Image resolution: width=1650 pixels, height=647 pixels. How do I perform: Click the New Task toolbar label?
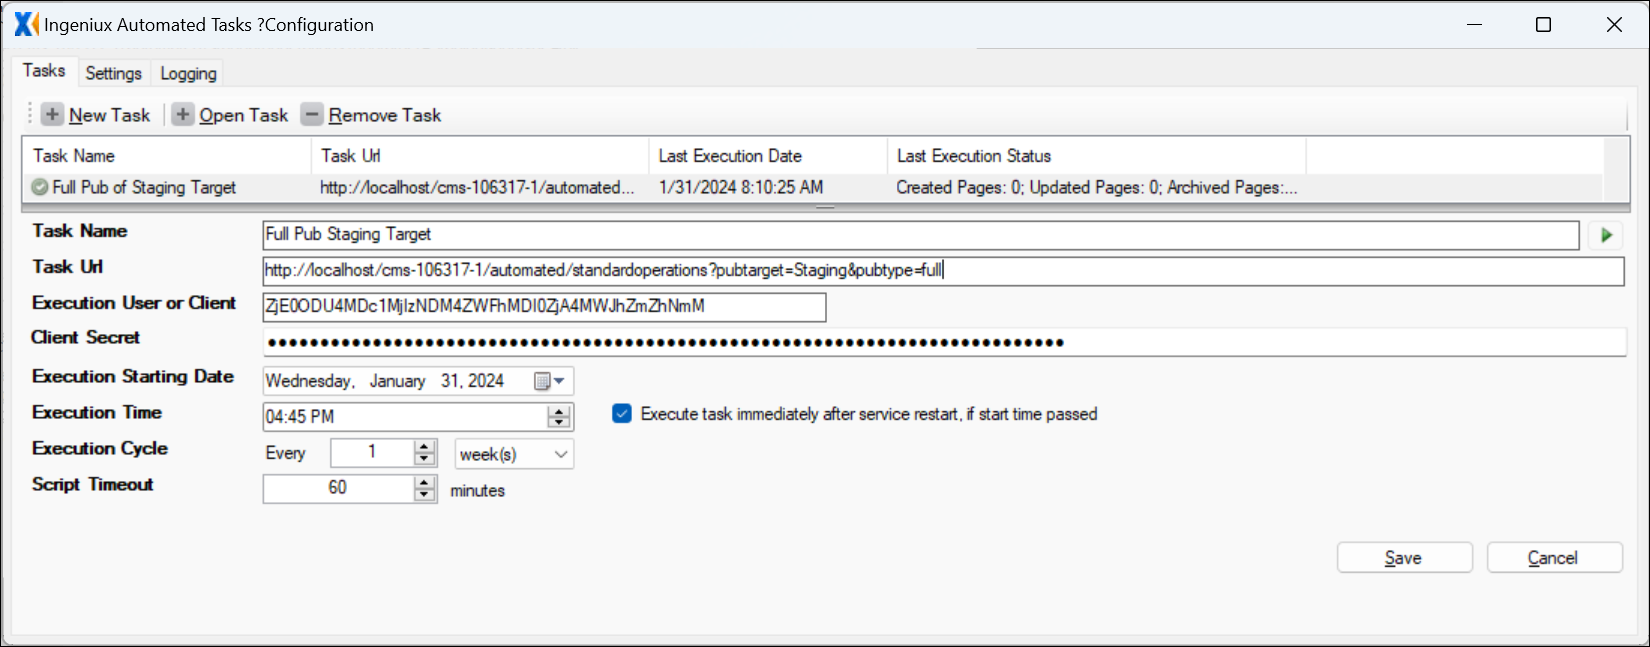(x=109, y=115)
